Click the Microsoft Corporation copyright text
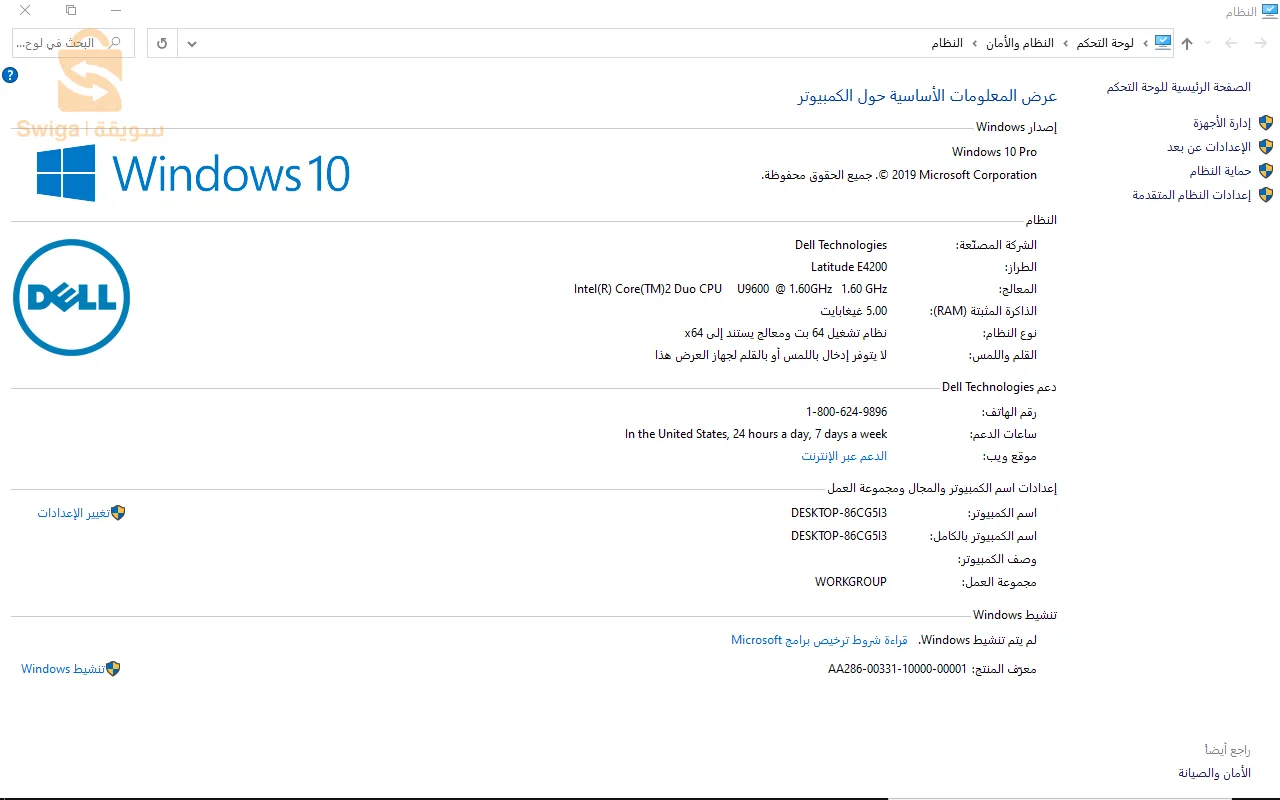This screenshot has width=1280, height=800. coord(899,175)
